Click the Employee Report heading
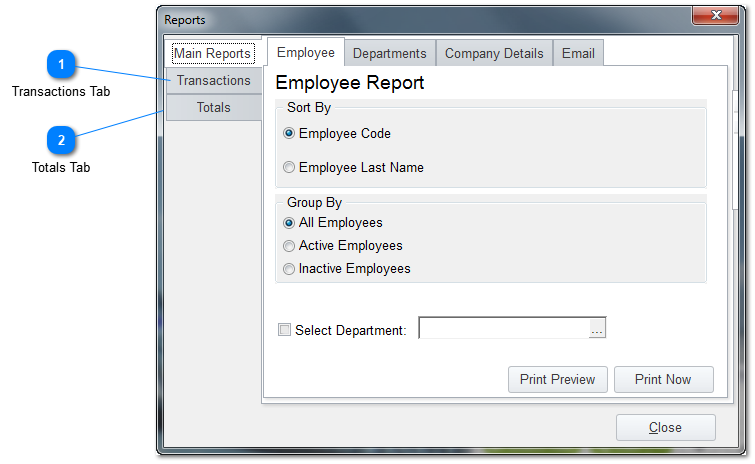This screenshot has height=464, width=755. point(350,83)
